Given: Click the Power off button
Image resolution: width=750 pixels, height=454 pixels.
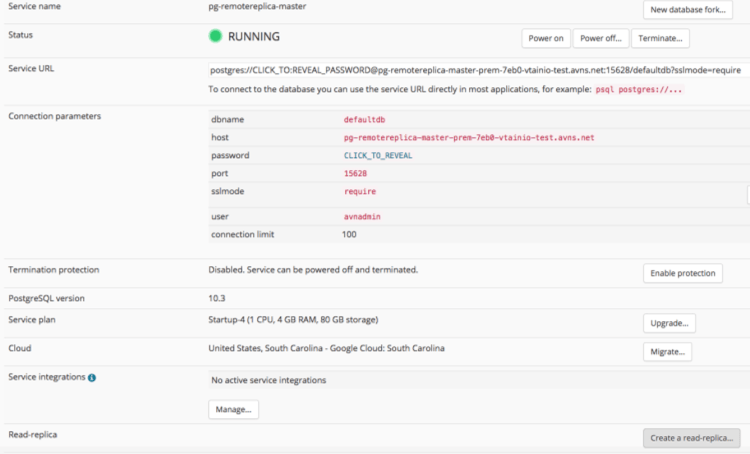Looking at the screenshot, I should (601, 38).
